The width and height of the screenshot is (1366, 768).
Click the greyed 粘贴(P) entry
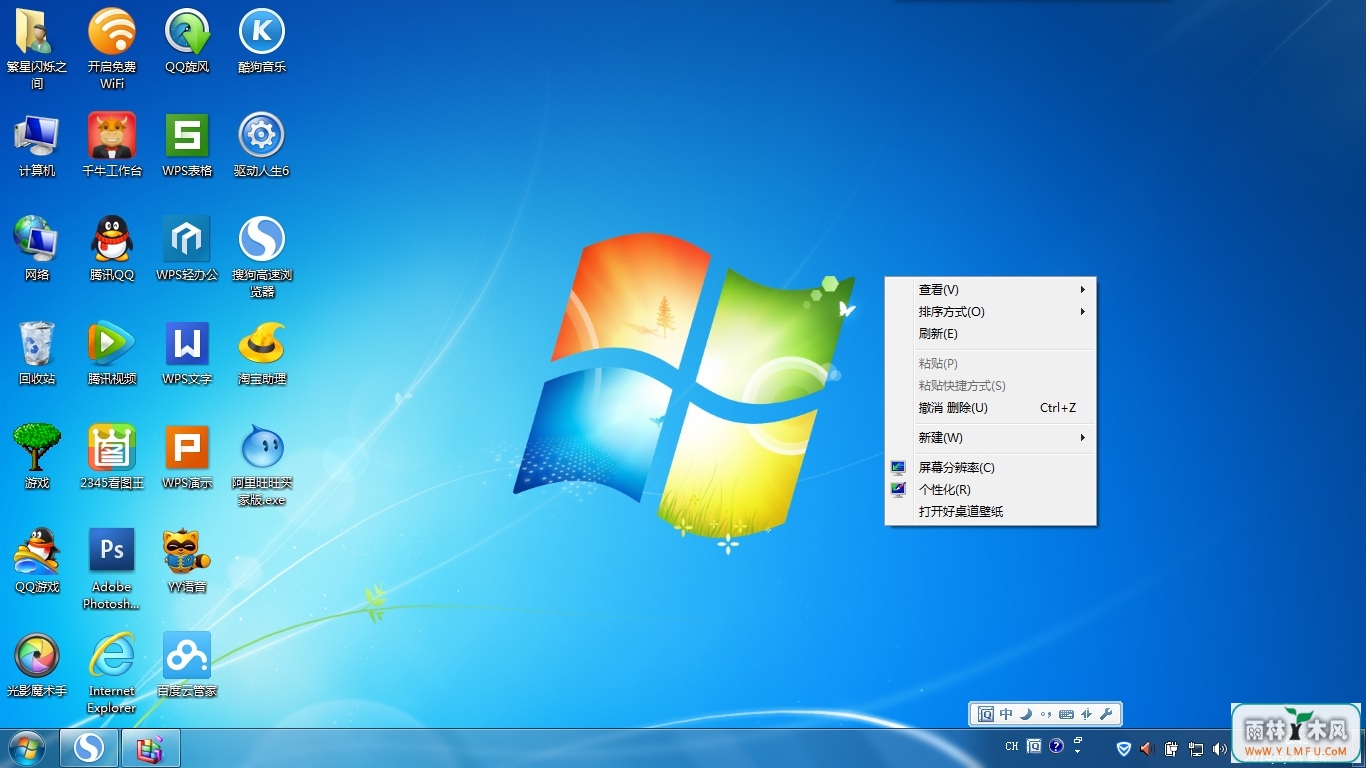(x=990, y=364)
